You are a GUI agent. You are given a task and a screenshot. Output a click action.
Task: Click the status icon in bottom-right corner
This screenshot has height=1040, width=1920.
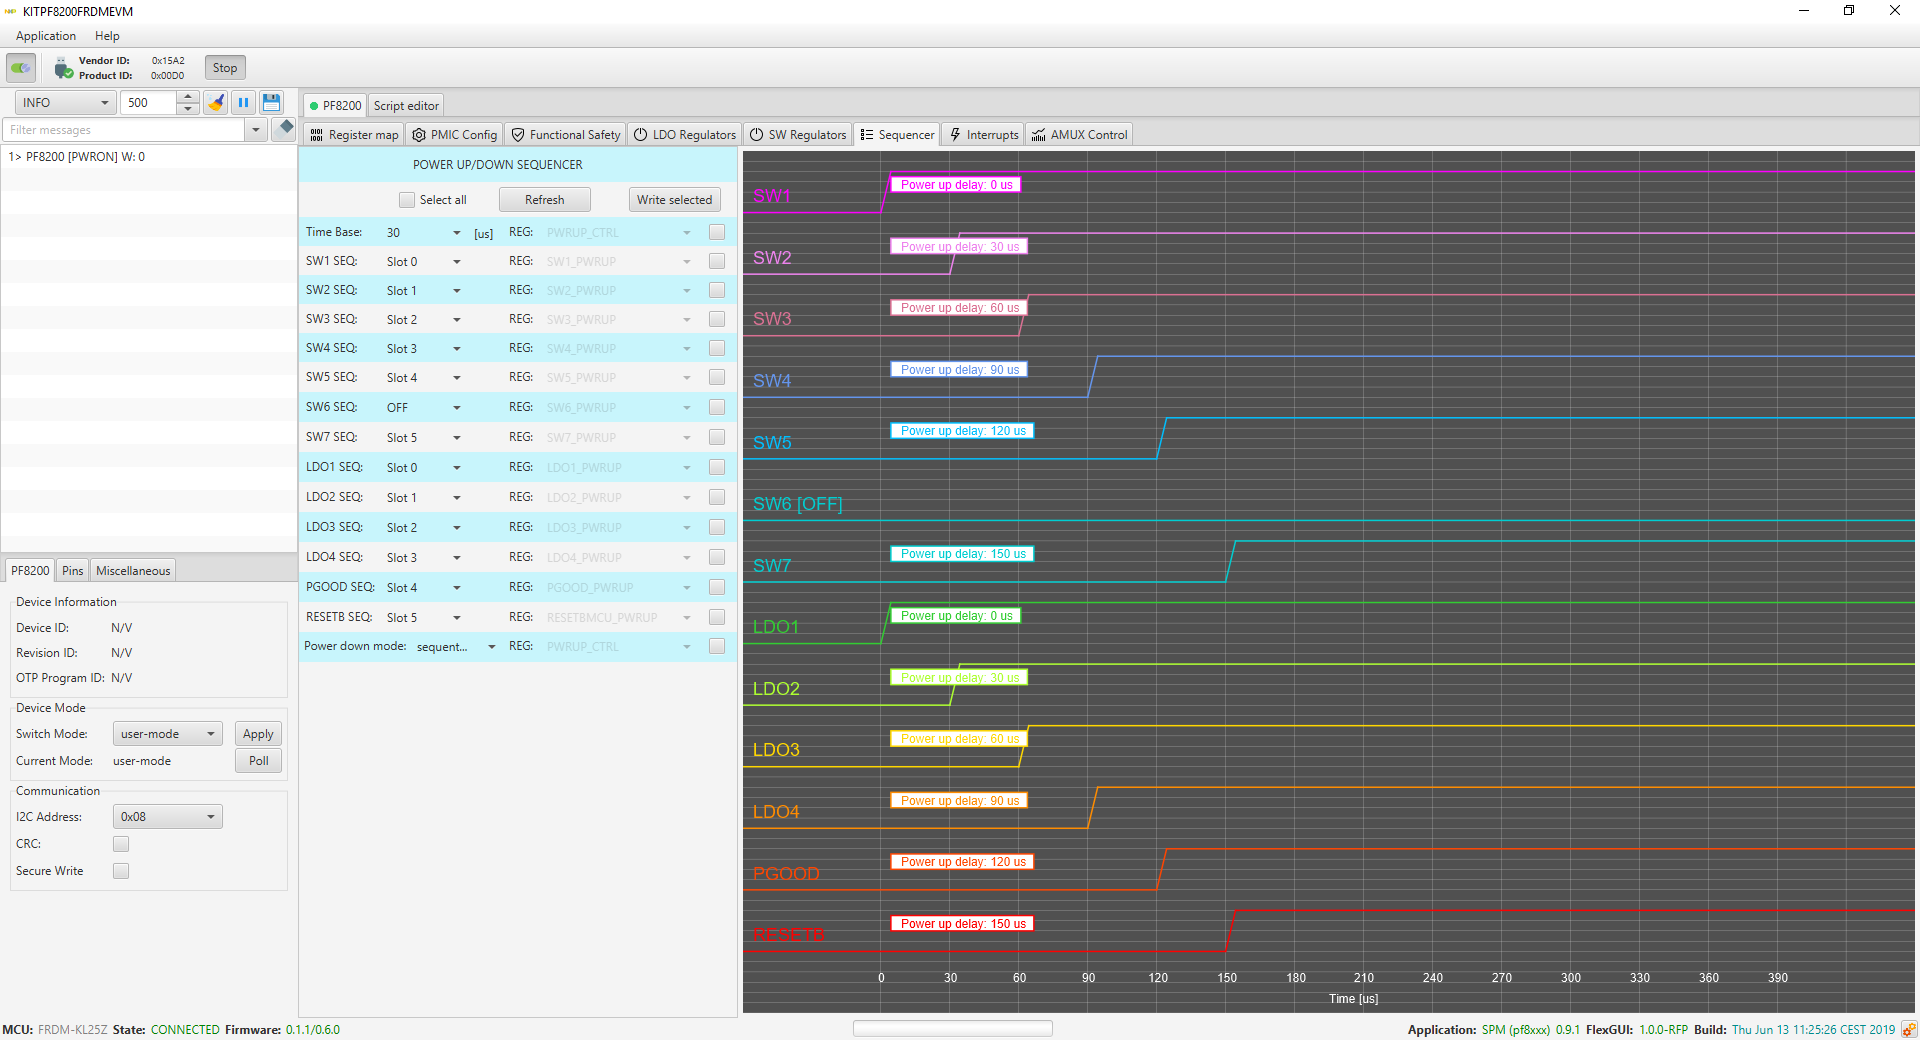pos(1908,1029)
